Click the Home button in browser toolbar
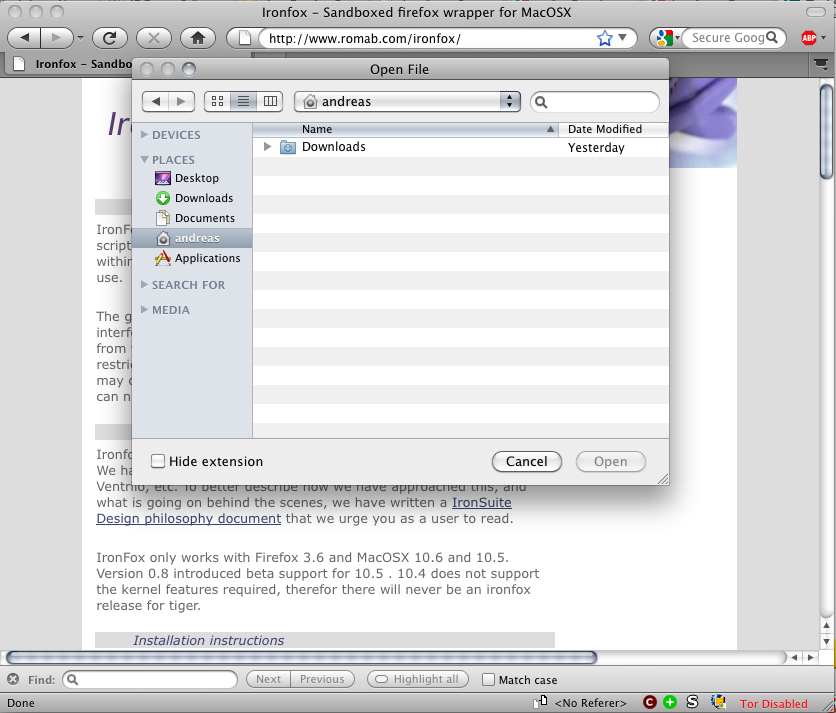Screen dimensions: 836x713 [x=197, y=37]
